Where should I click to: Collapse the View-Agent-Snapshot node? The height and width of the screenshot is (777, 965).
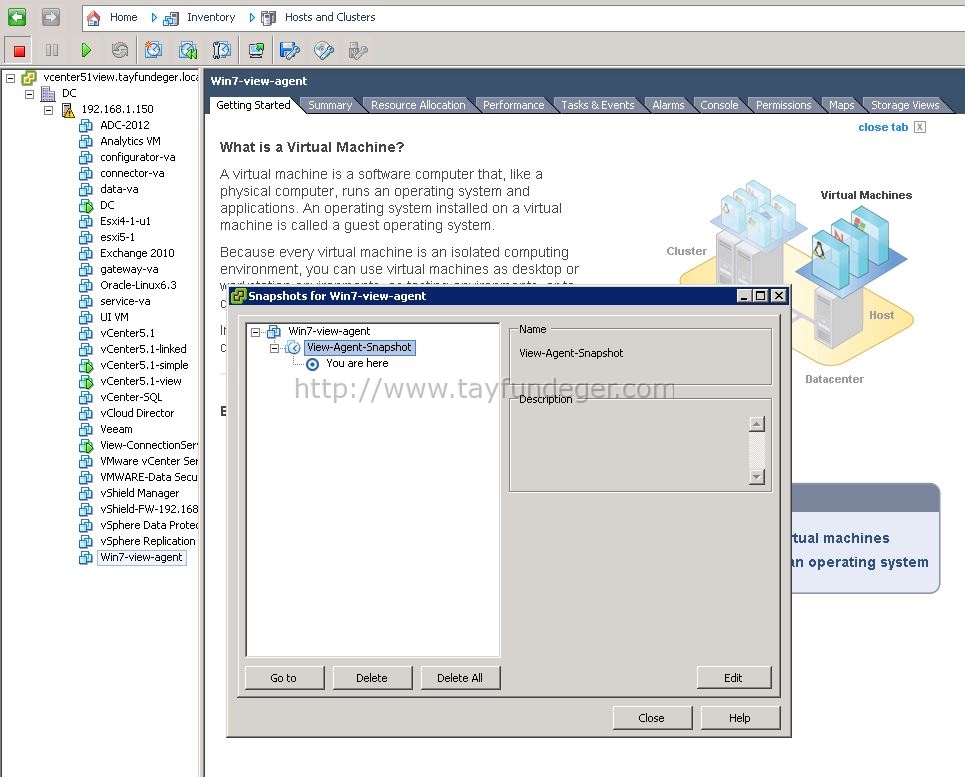coord(274,348)
